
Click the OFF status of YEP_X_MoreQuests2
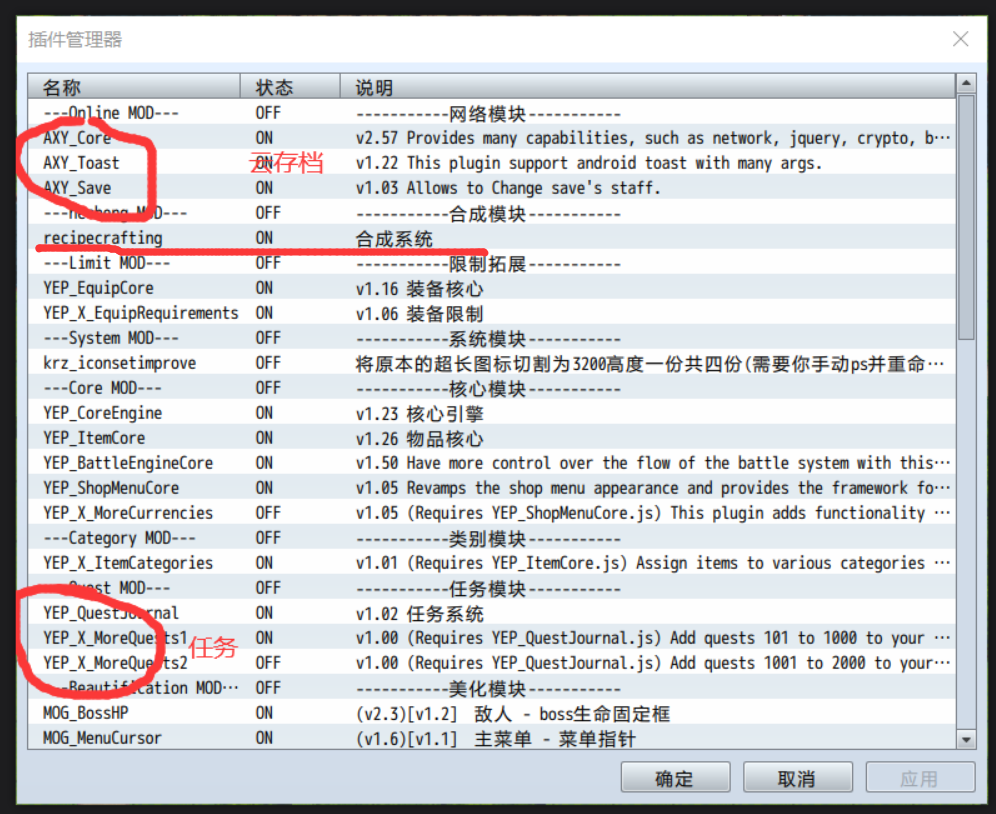click(268, 663)
